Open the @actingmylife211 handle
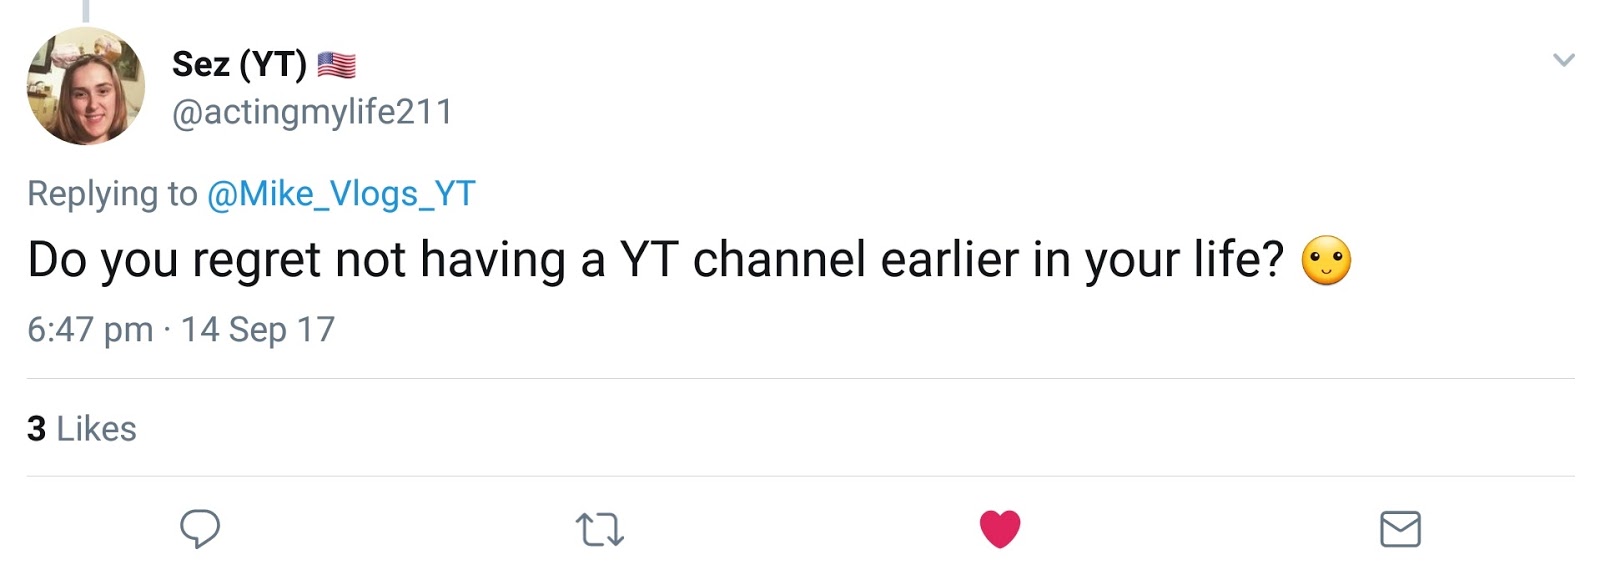The height and width of the screenshot is (580, 1600). click(x=312, y=111)
